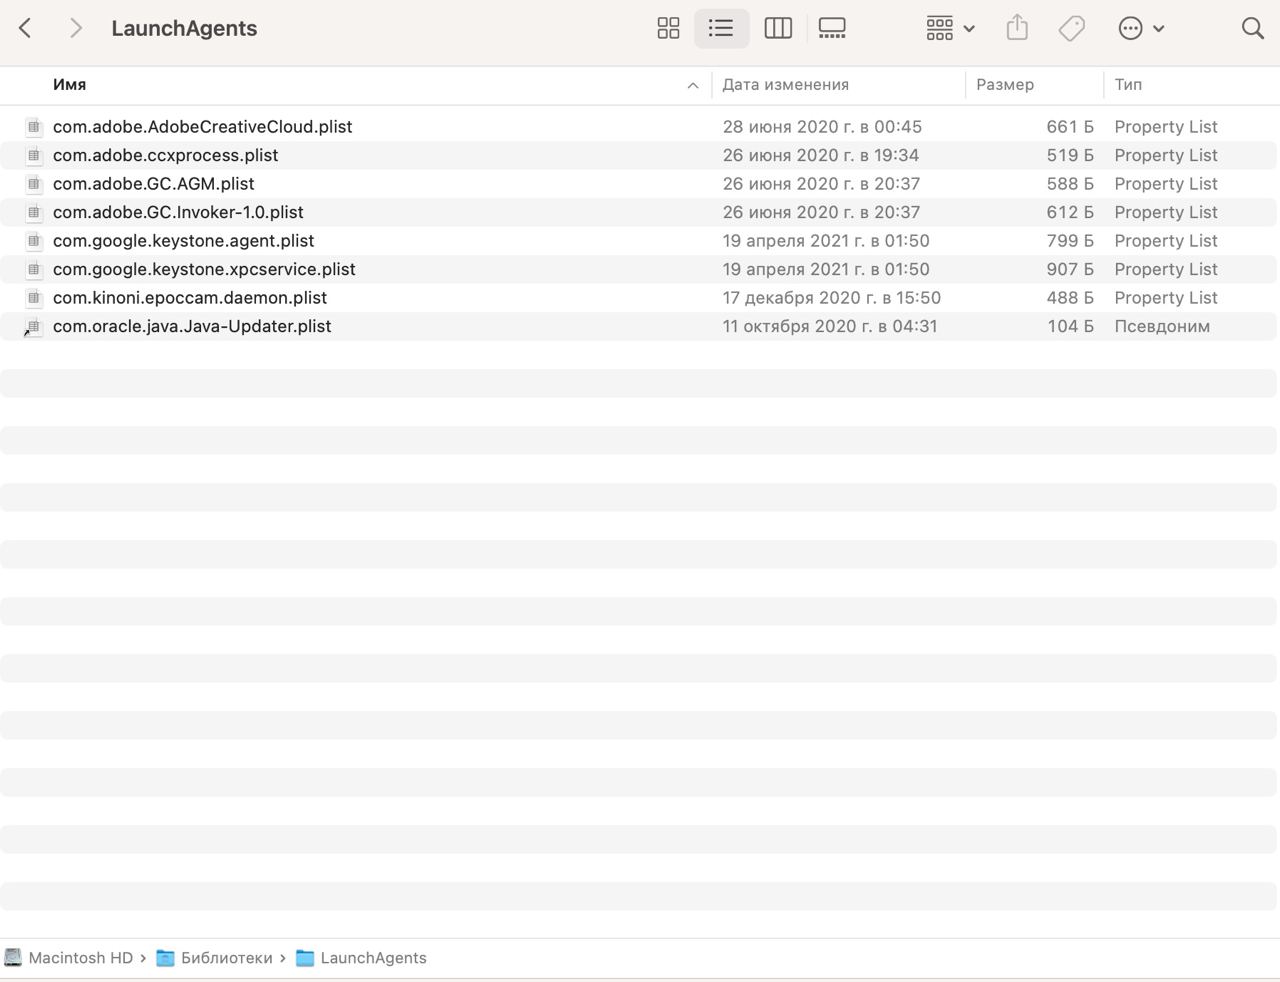Image resolution: width=1280 pixels, height=982 pixels.
Task: Click the LaunchAgents window title
Action: (184, 28)
